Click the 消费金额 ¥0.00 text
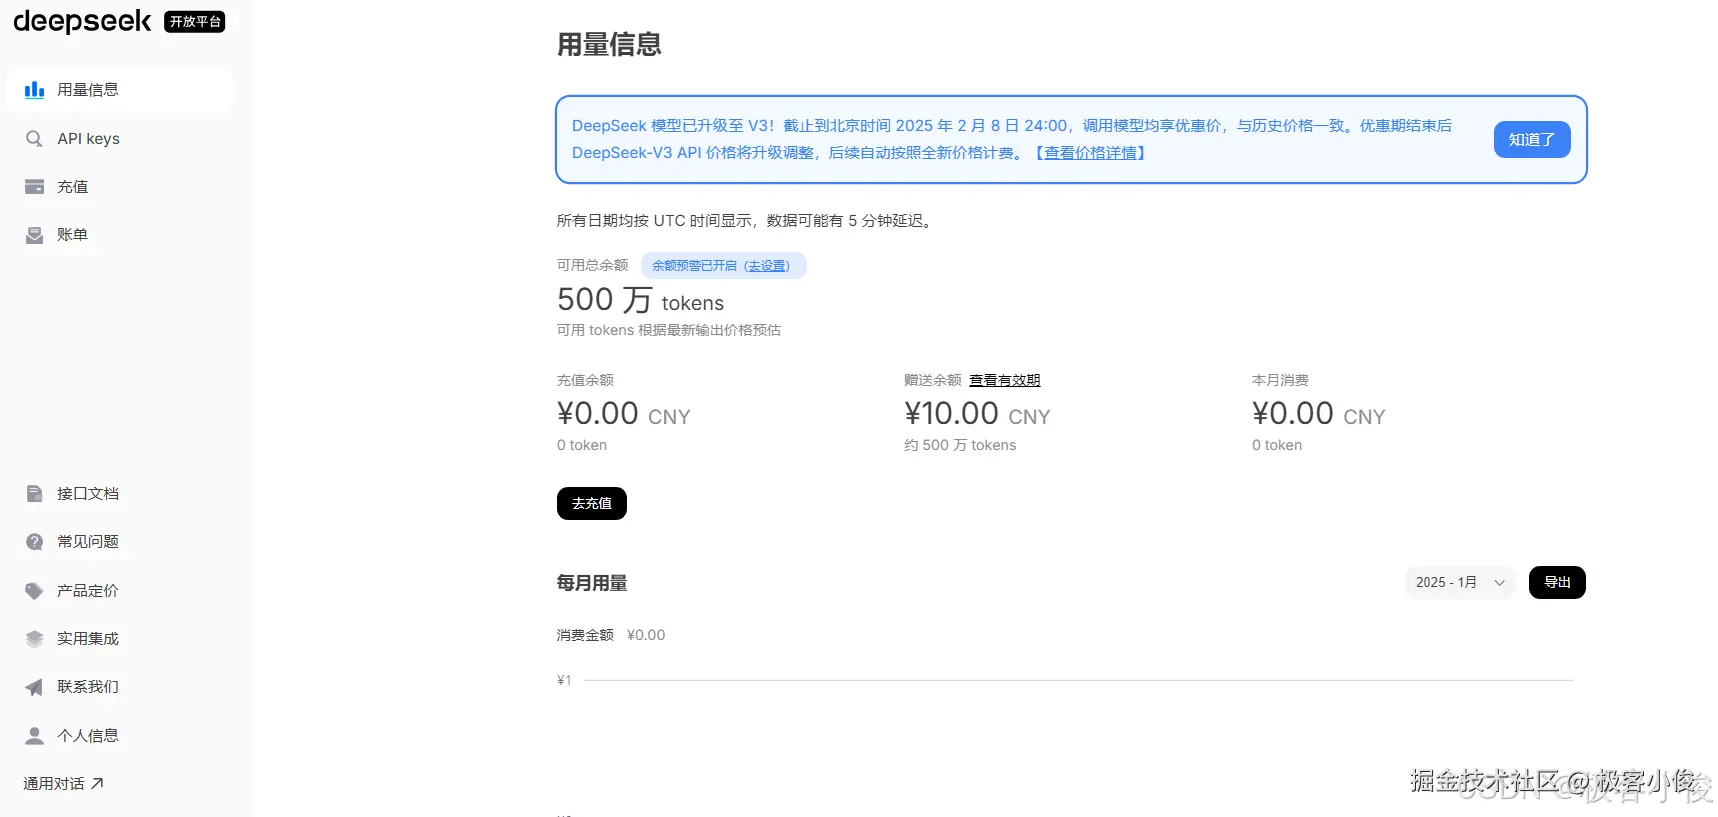 pos(611,636)
